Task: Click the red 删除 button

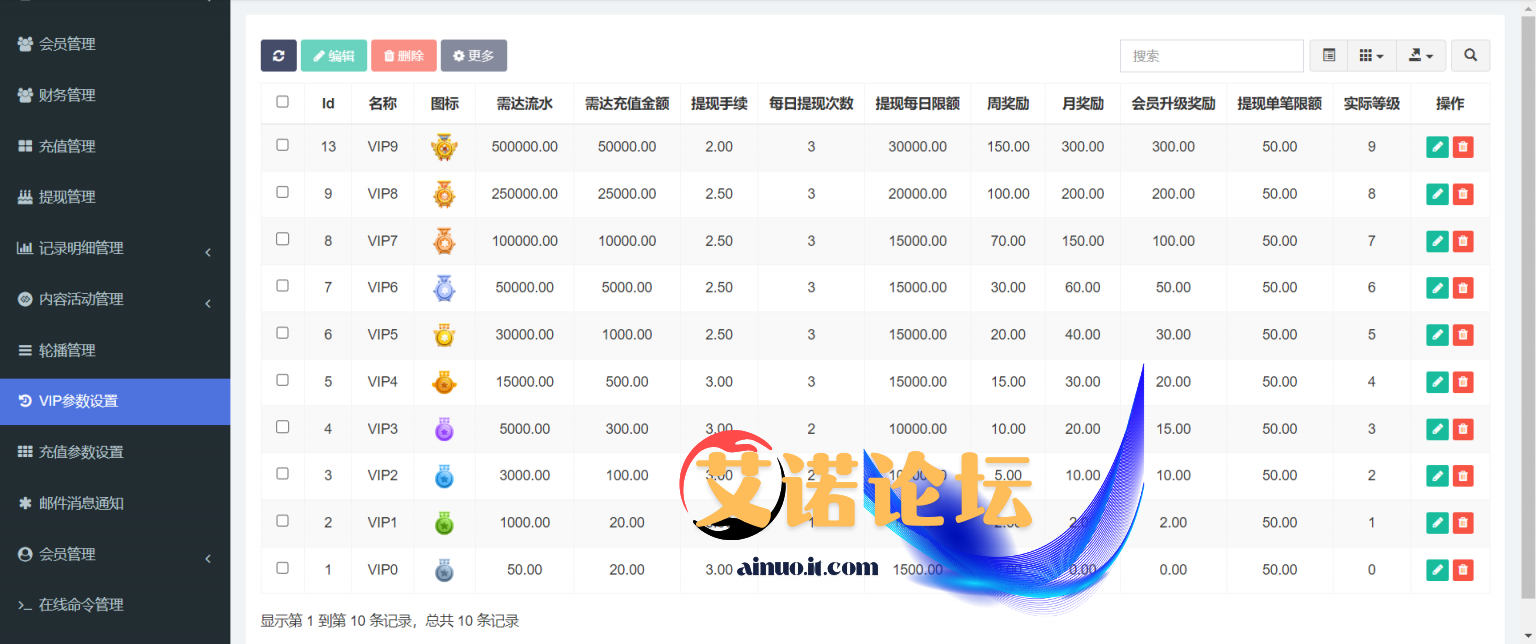Action: coord(403,56)
